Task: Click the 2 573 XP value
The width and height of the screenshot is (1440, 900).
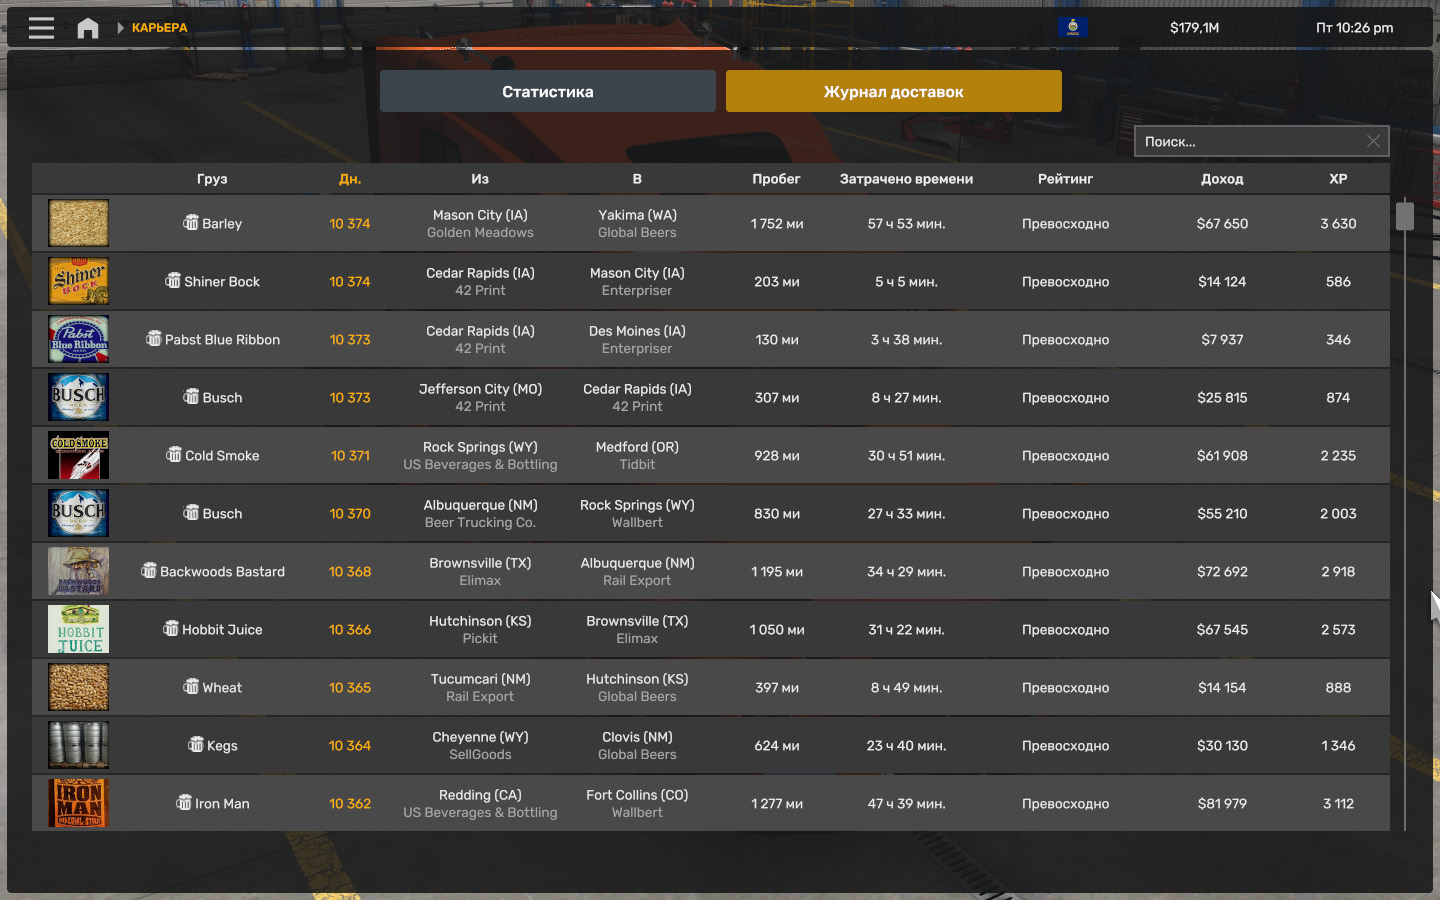Action: (x=1338, y=629)
